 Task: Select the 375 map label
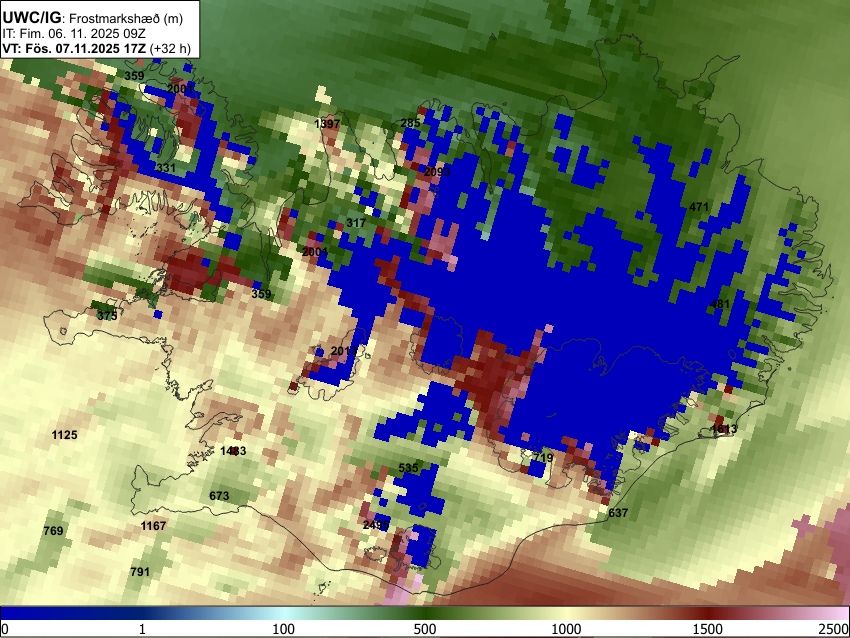coord(107,315)
